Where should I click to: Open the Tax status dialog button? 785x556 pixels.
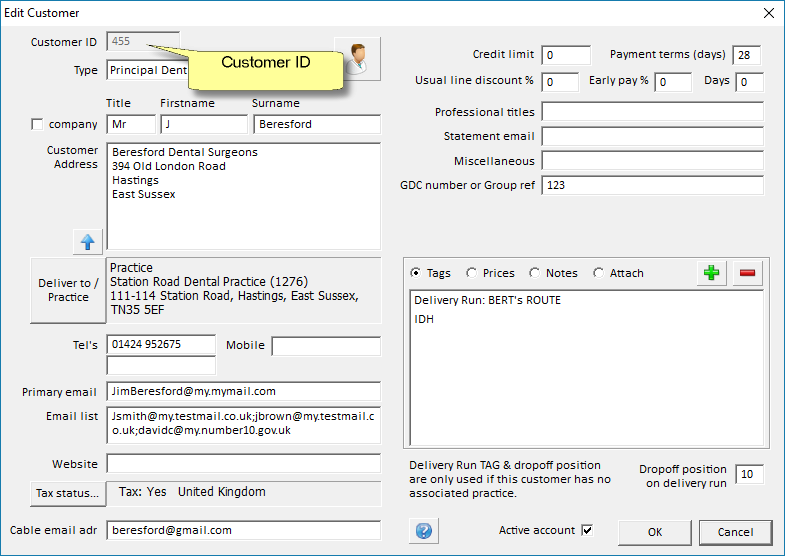pos(67,493)
